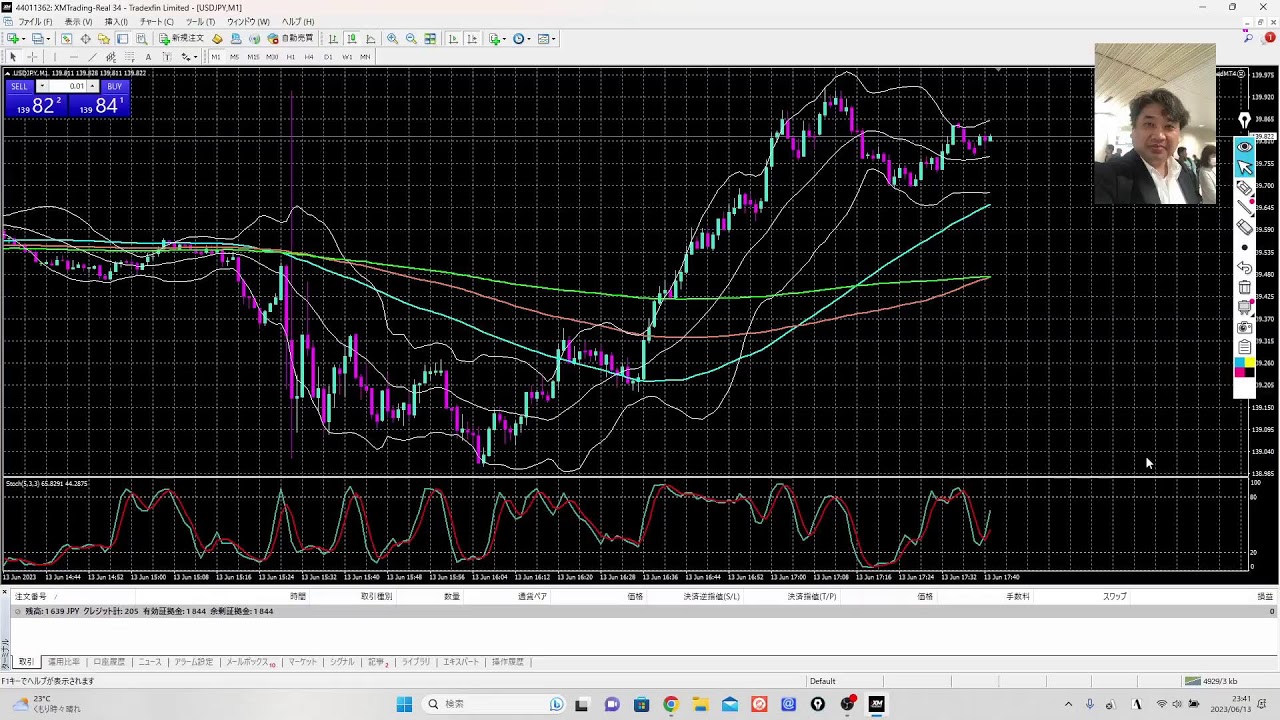
Task: Select the trendline drawing tool
Action: 91,57
